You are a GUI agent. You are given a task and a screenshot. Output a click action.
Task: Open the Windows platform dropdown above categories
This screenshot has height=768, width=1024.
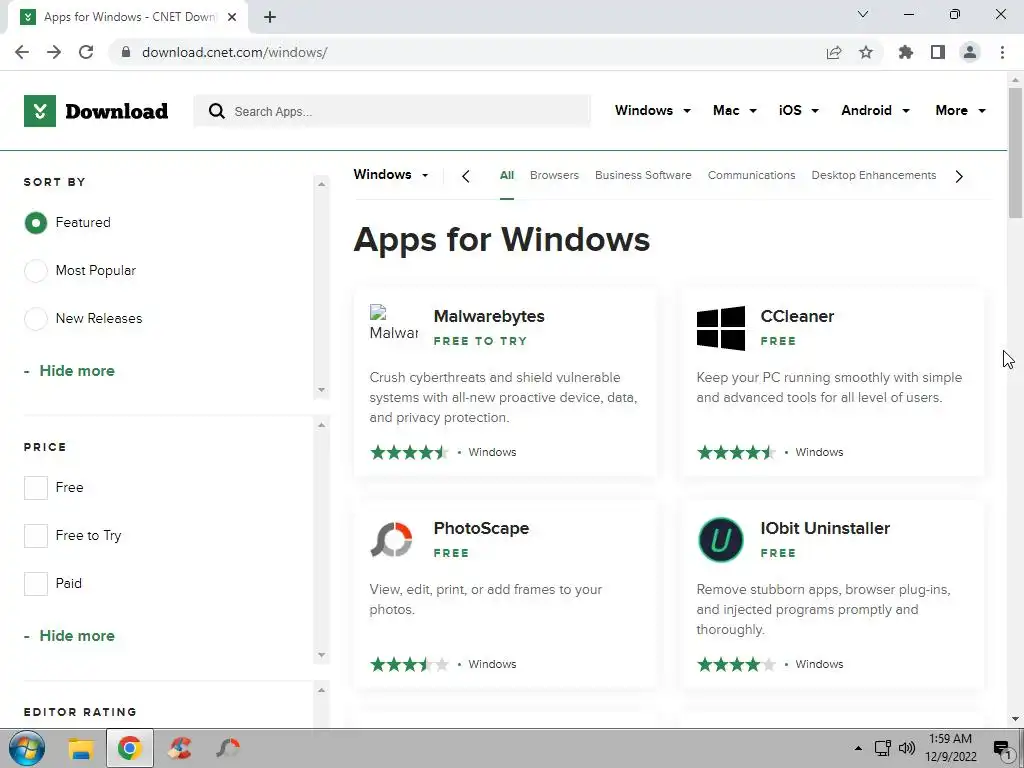[391, 174]
